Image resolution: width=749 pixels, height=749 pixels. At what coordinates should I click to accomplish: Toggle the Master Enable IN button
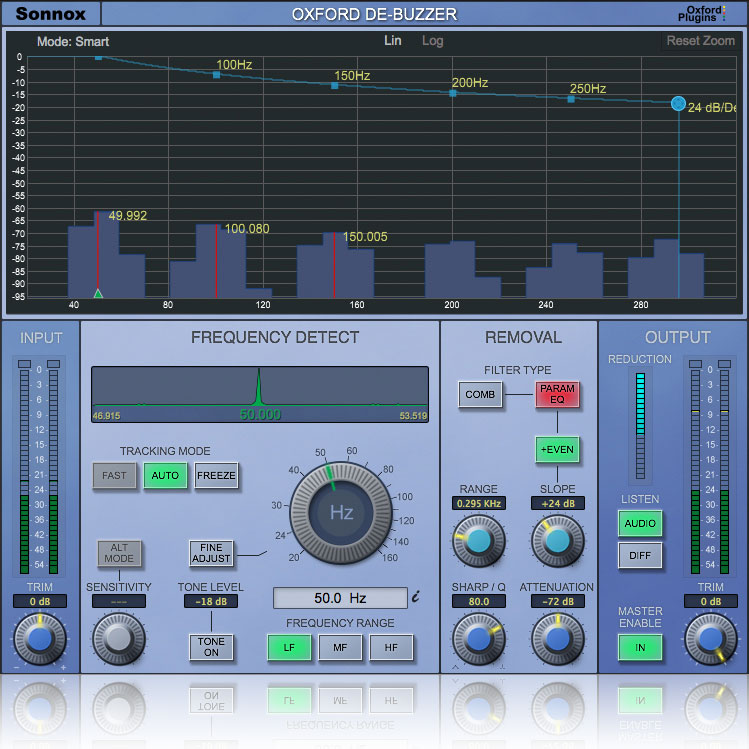pyautogui.click(x=639, y=647)
